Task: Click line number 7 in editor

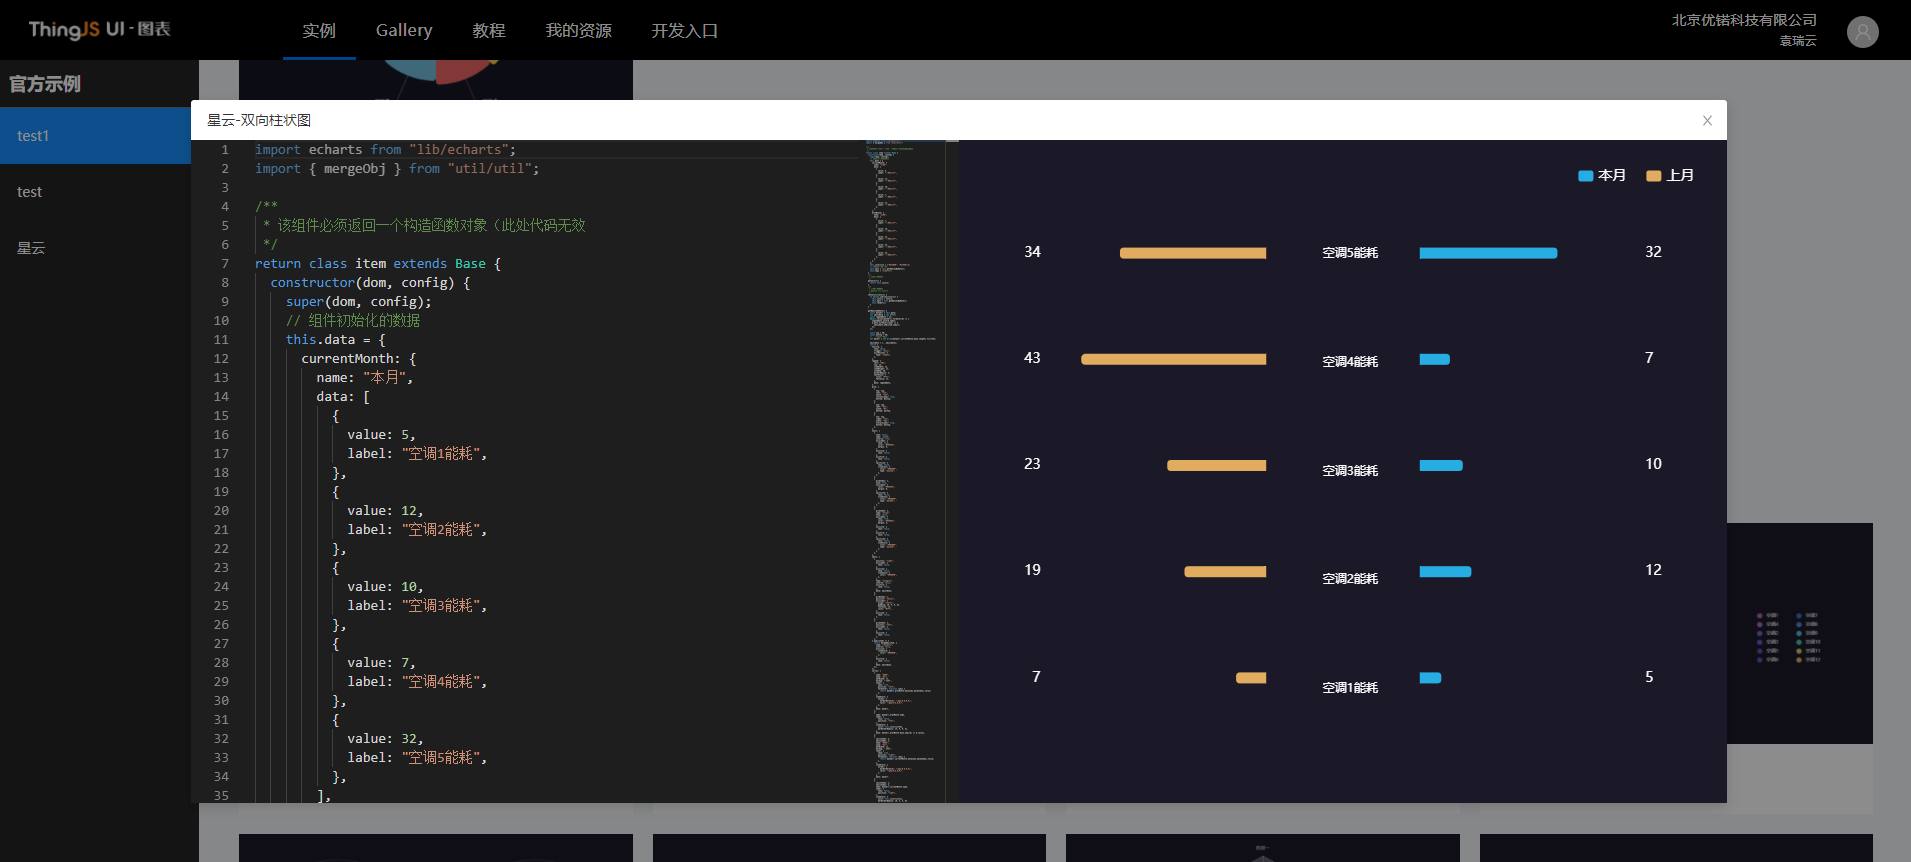Action: click(x=225, y=264)
